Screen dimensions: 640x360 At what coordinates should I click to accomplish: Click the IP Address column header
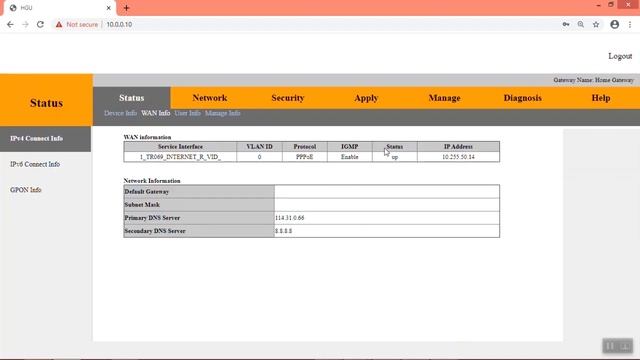tap(458, 147)
